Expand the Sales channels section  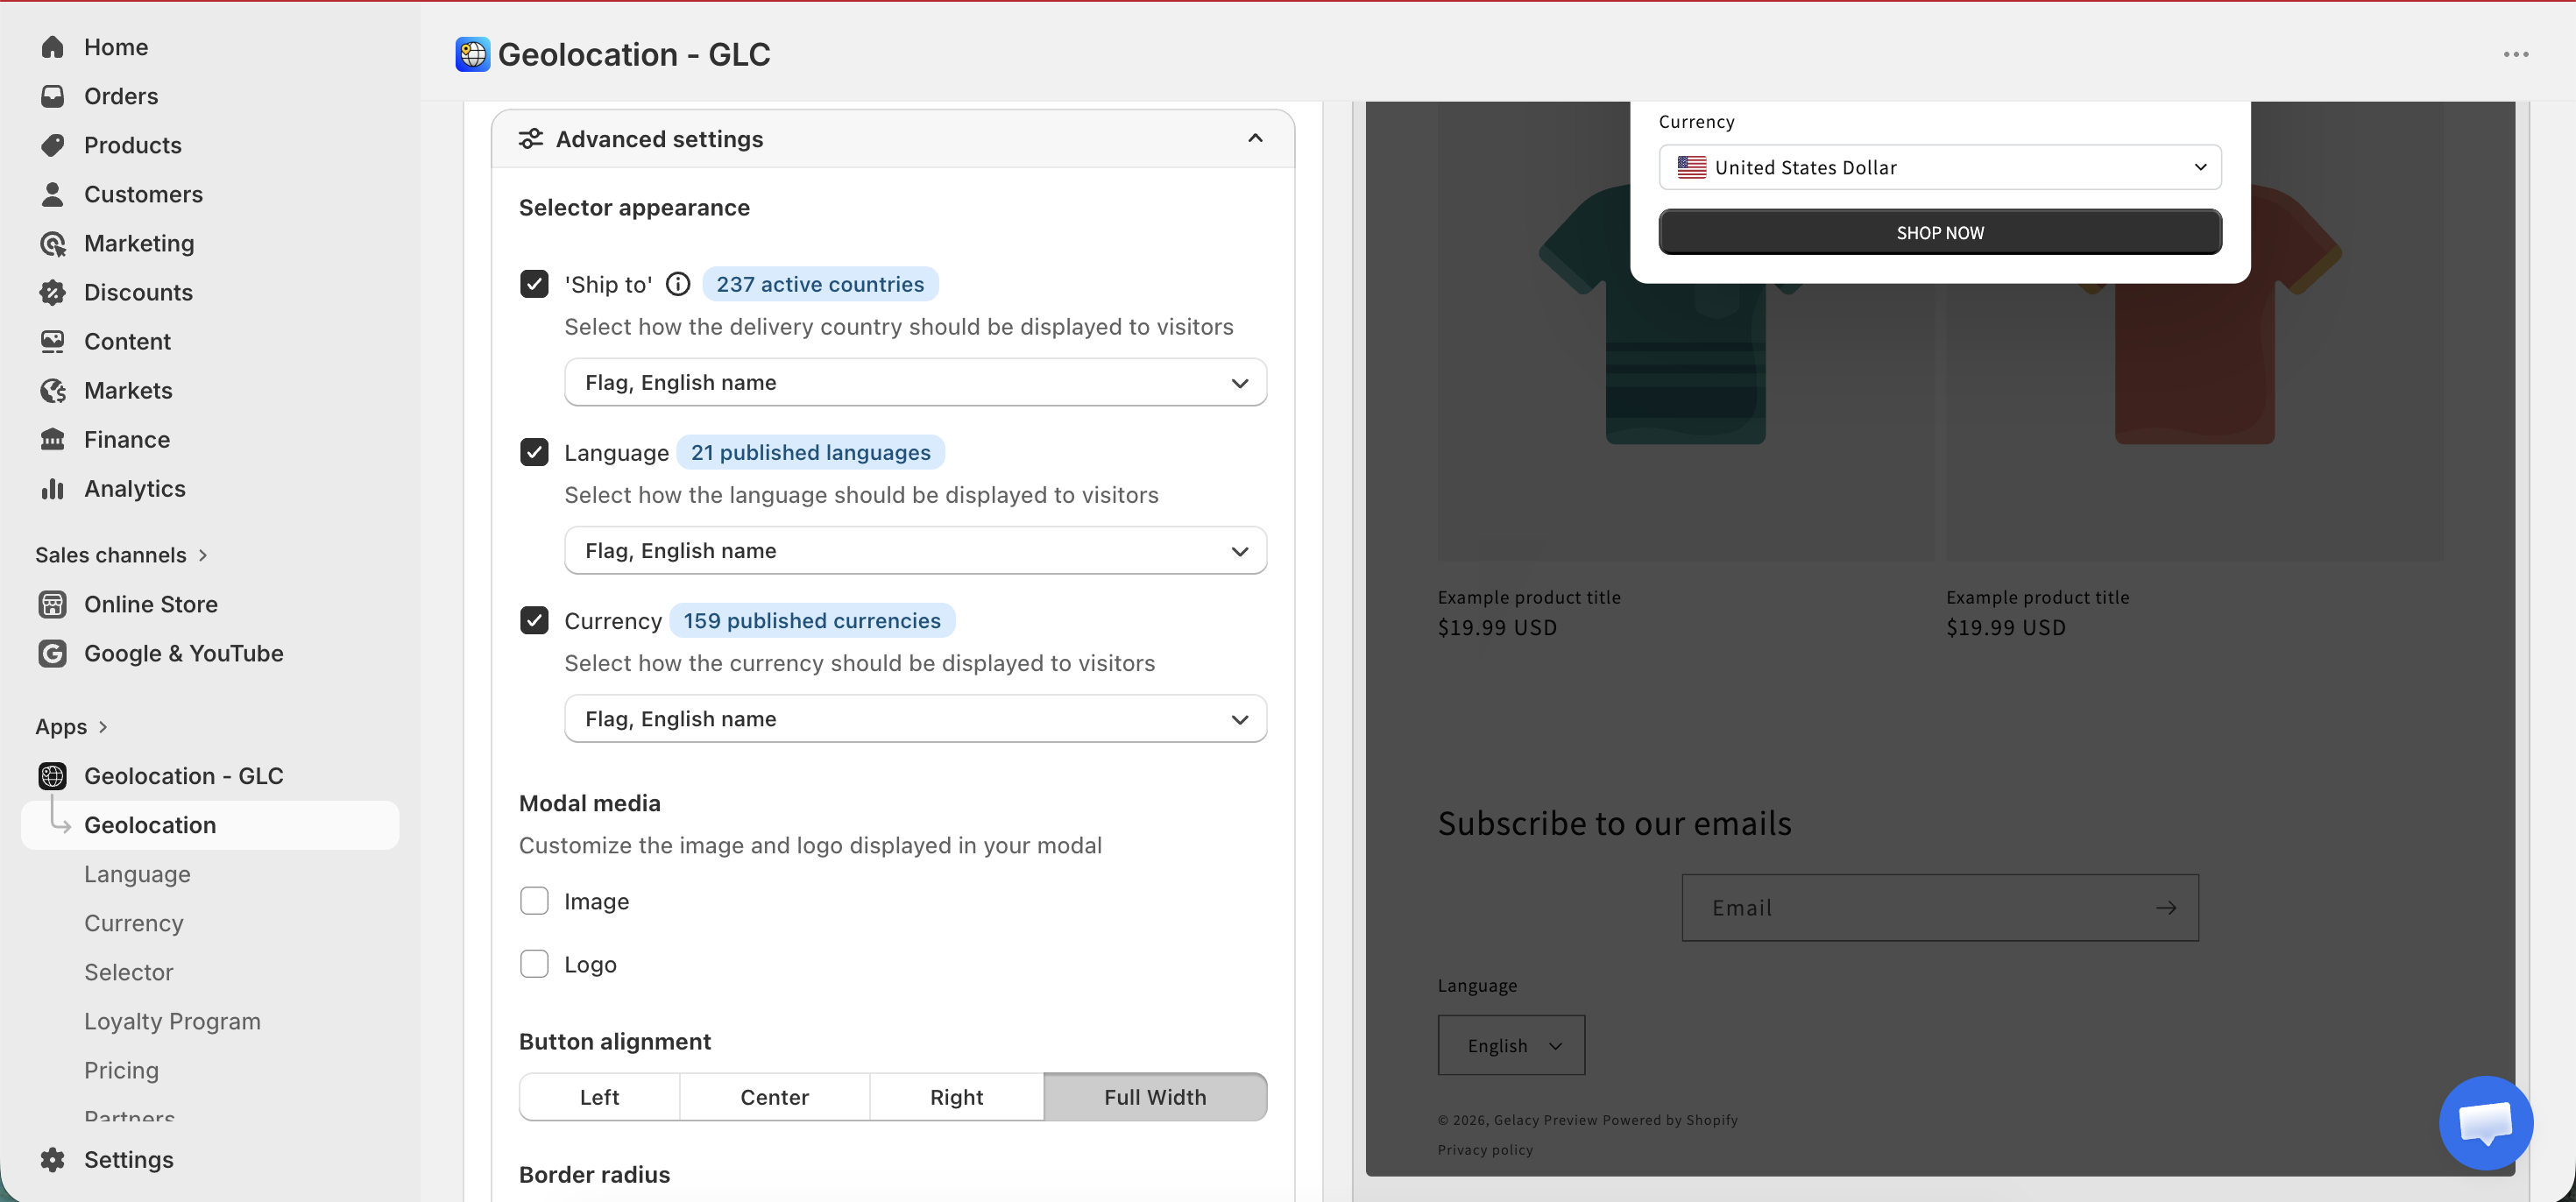(x=122, y=555)
